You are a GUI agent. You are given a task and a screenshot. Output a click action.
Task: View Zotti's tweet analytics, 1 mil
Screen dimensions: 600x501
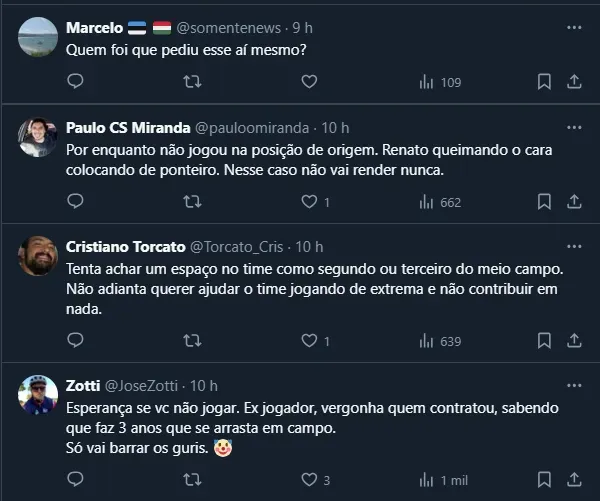pos(443,480)
